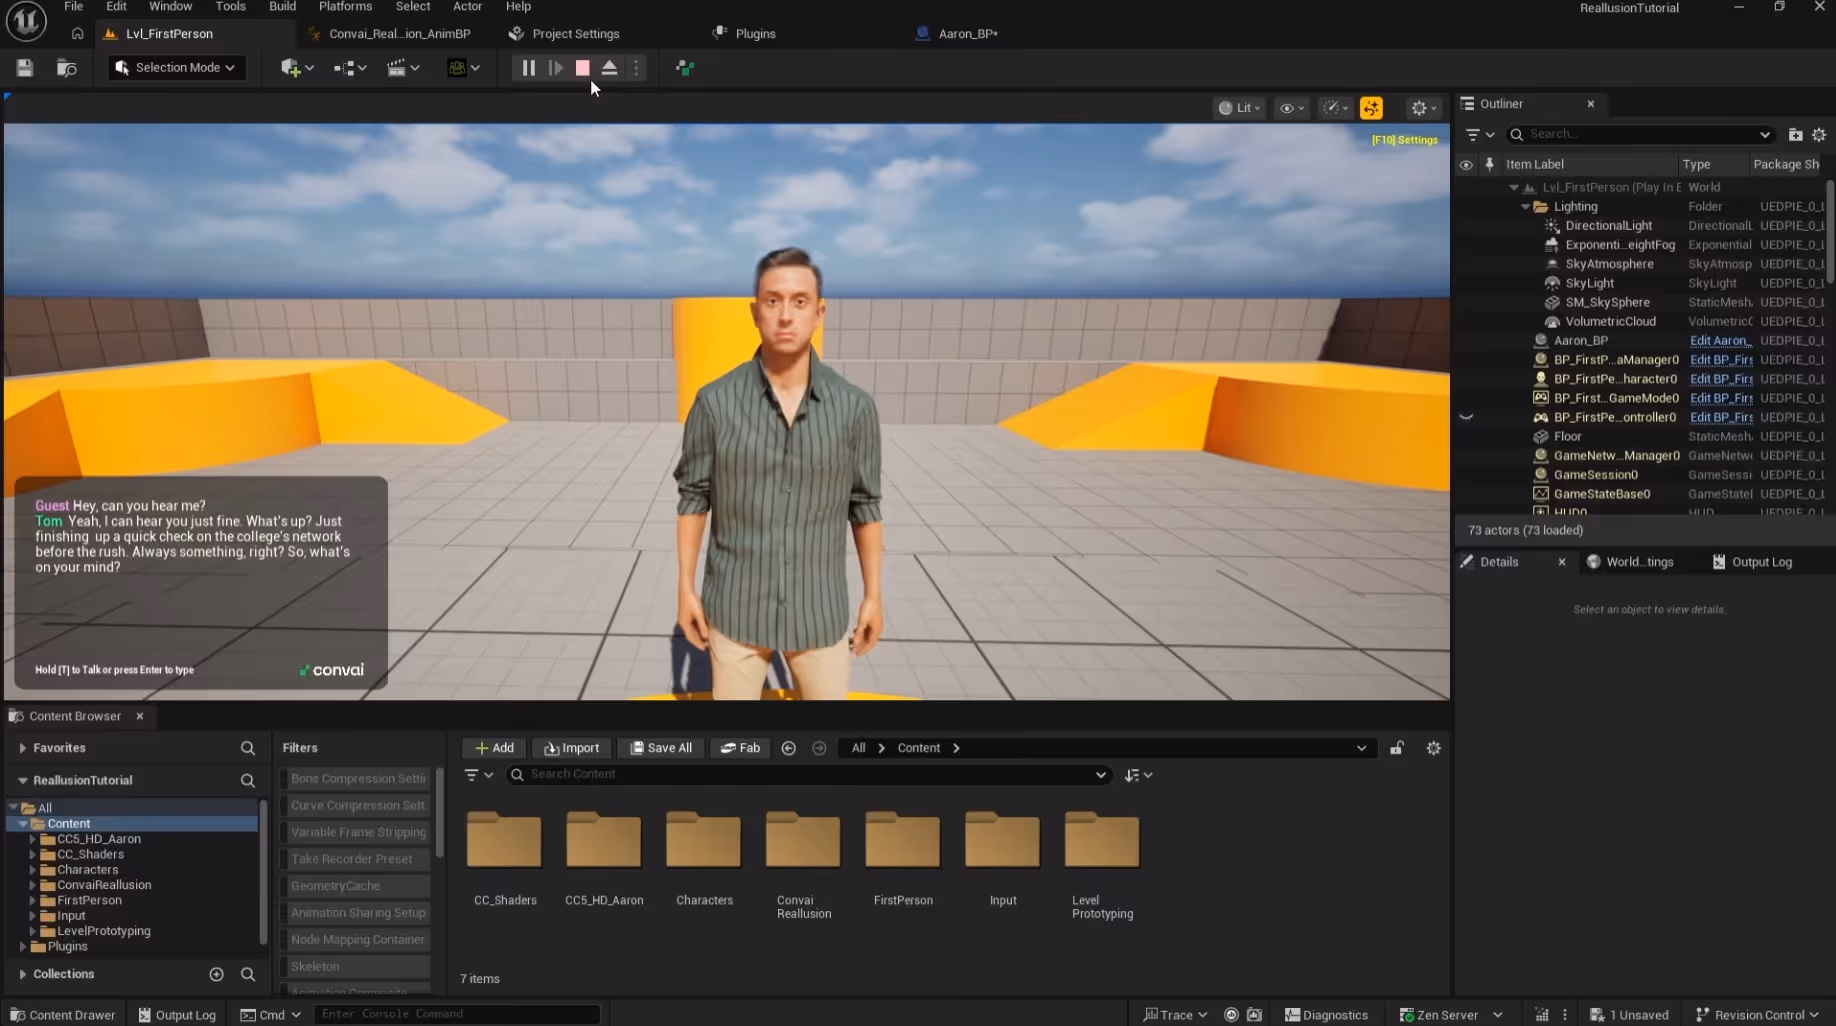Open the Content Browser settings gear
The image size is (1836, 1026).
pos(1433,748)
